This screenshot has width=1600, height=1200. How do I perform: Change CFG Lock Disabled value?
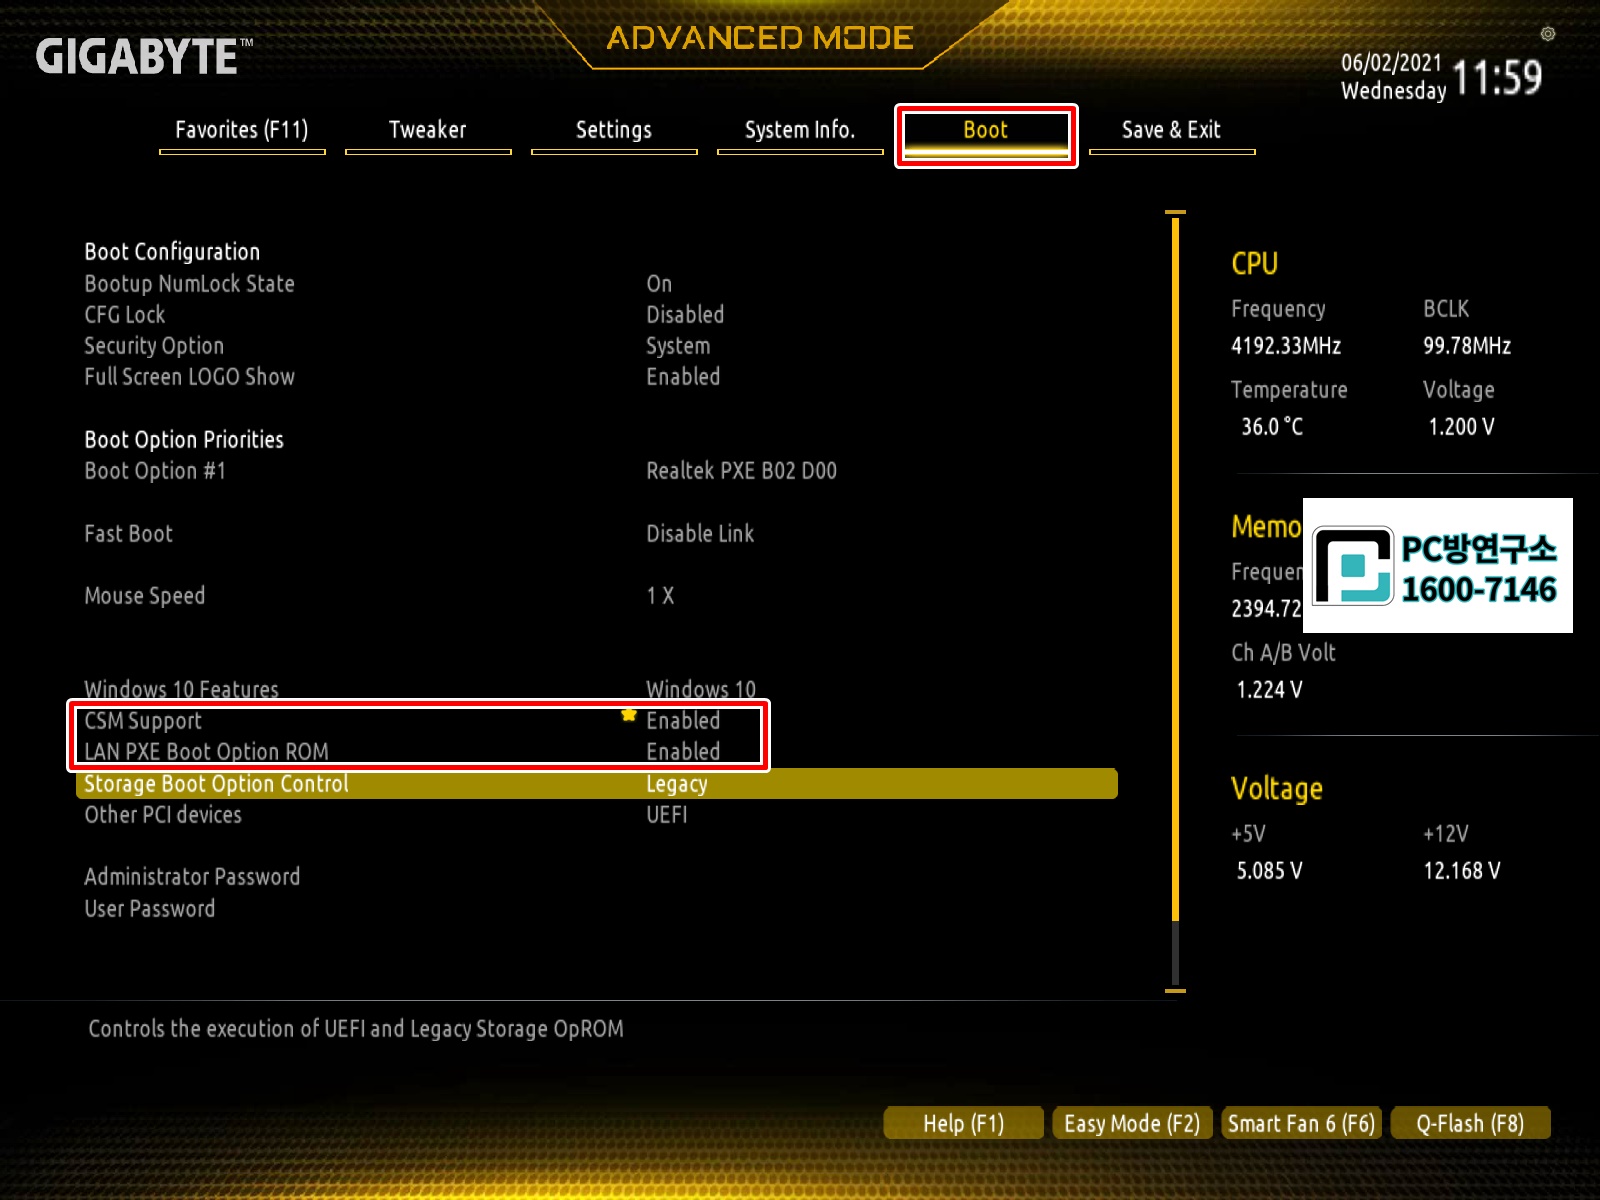(x=685, y=315)
